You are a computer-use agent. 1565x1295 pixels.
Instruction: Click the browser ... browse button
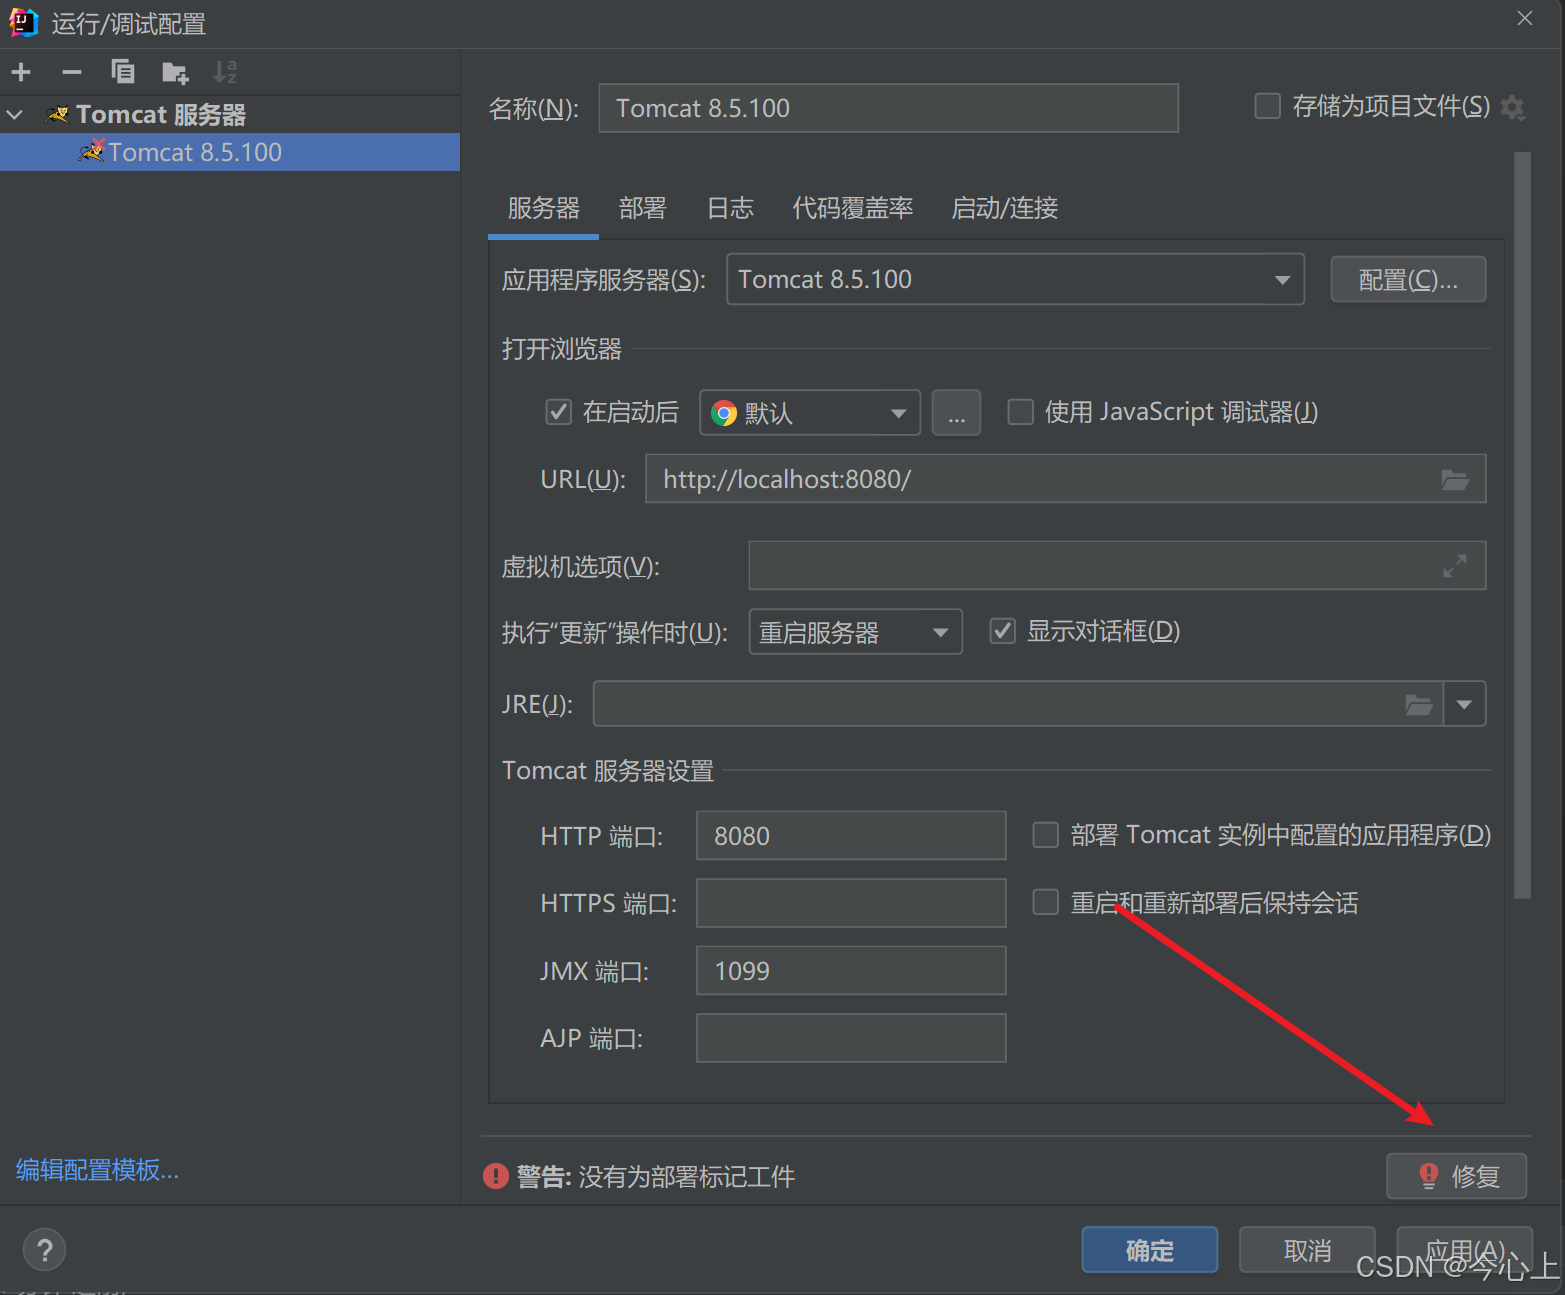click(956, 412)
